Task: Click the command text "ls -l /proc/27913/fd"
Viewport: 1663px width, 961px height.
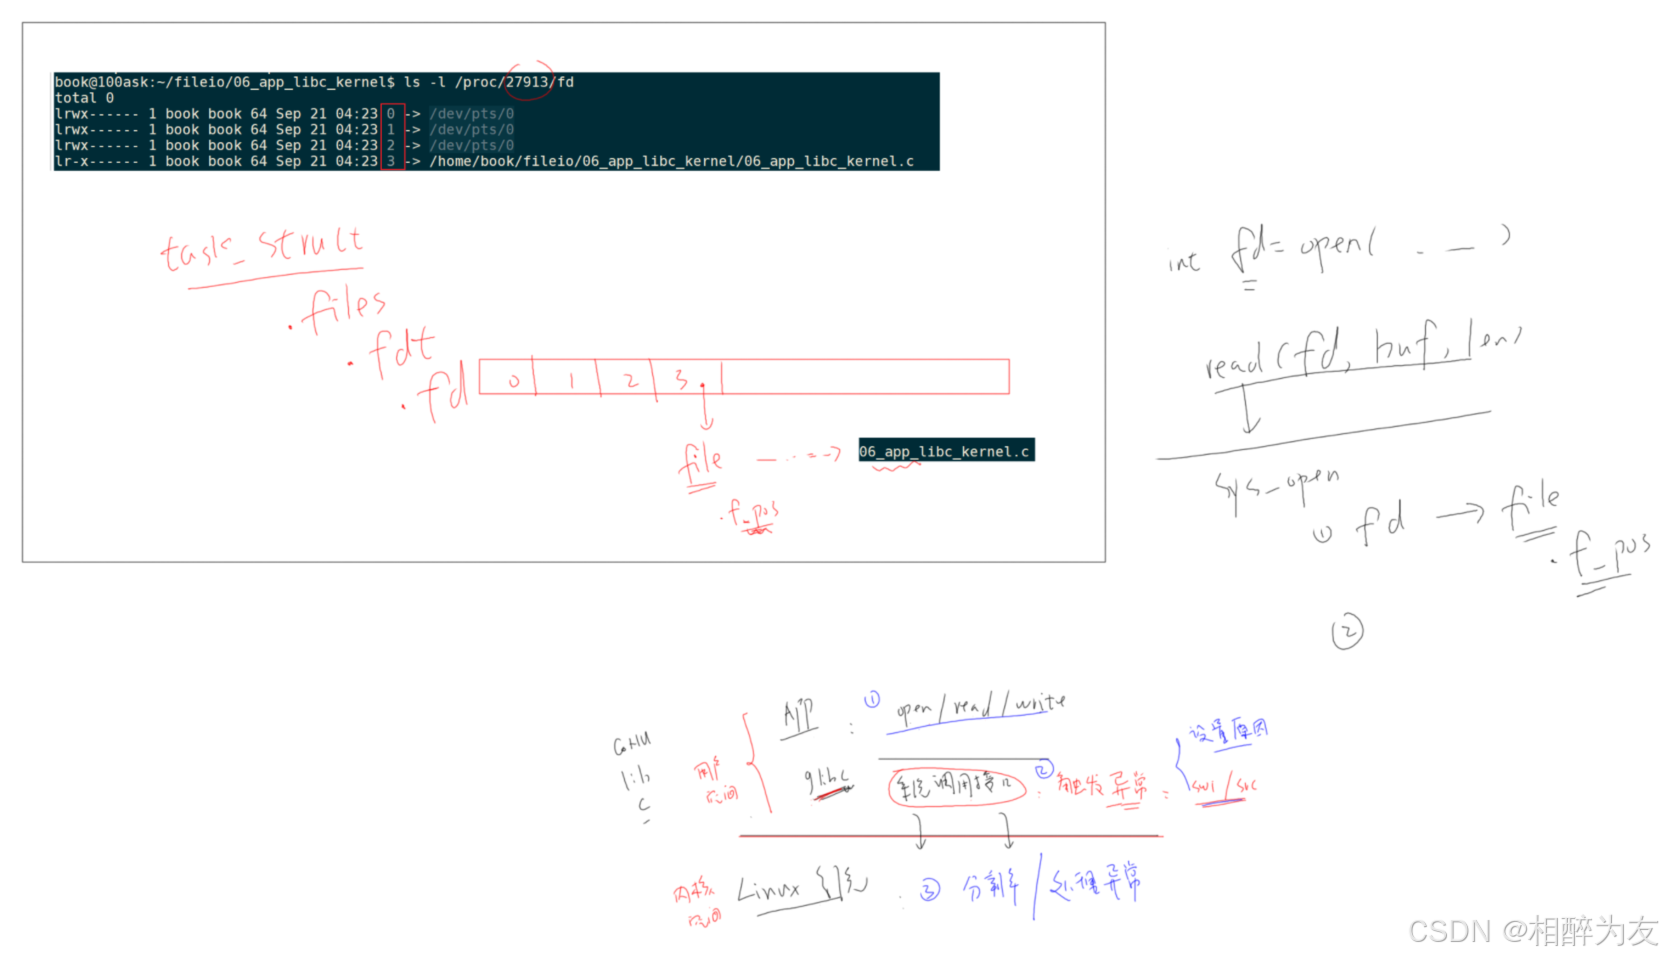Action: 489,82
